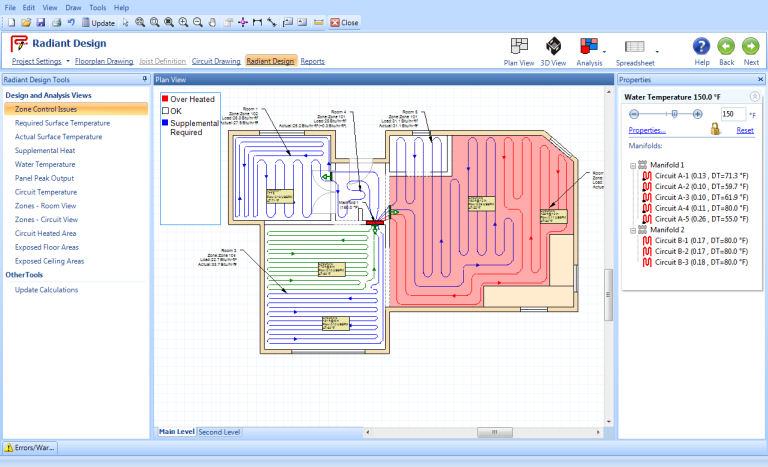Viewport: 768px width, 467px height.
Task: Collapse the Manifold 2 tree node
Action: pyautogui.click(x=633, y=230)
